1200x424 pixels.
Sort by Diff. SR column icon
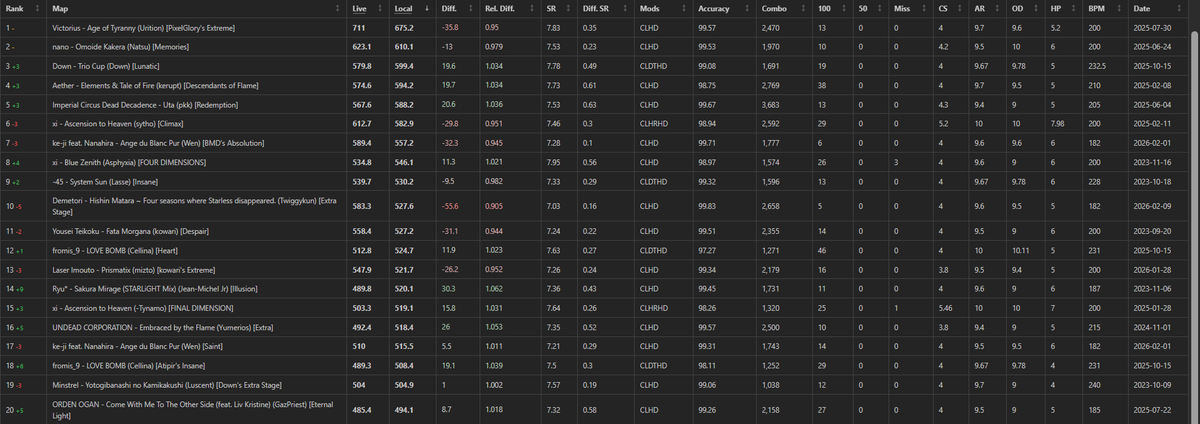coord(627,10)
